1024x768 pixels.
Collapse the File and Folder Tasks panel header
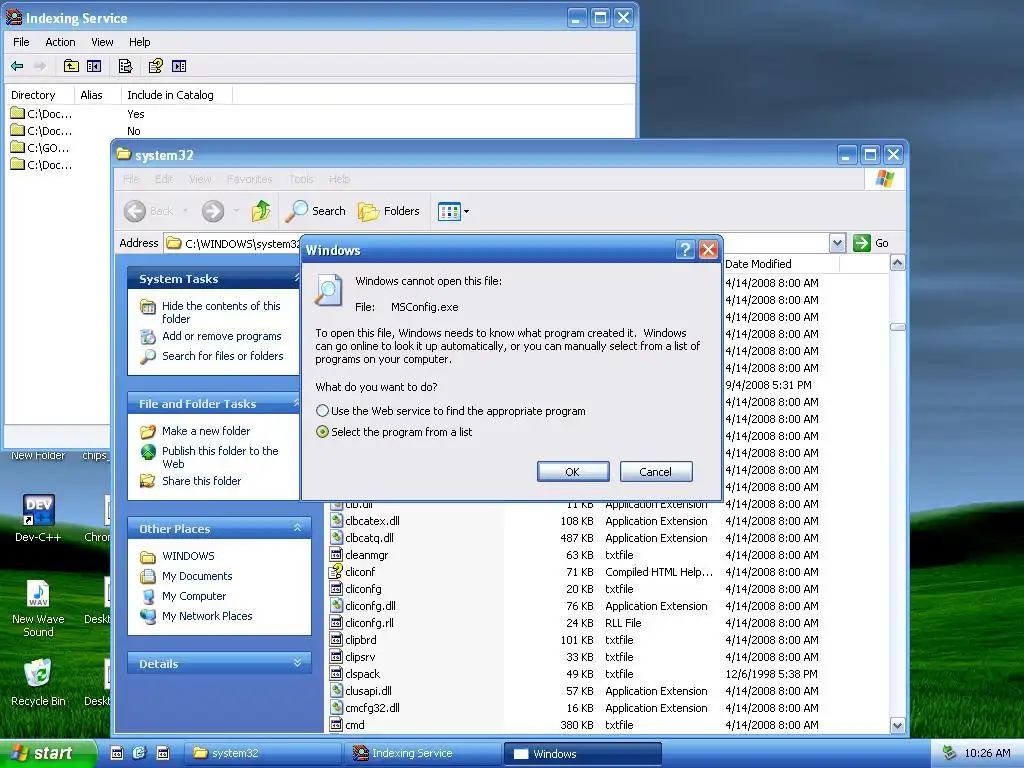pos(214,404)
